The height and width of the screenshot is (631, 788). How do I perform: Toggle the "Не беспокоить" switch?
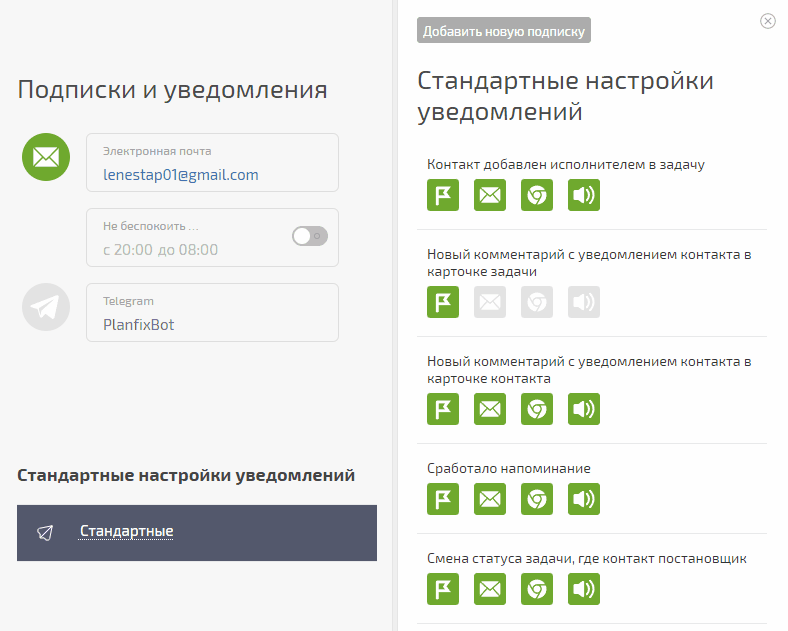[310, 236]
